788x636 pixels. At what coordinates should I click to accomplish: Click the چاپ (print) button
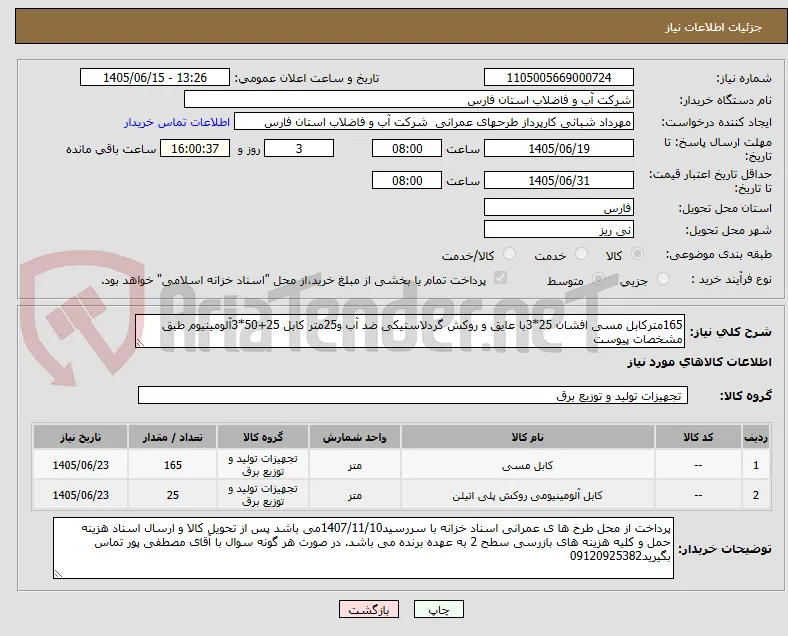(438, 609)
